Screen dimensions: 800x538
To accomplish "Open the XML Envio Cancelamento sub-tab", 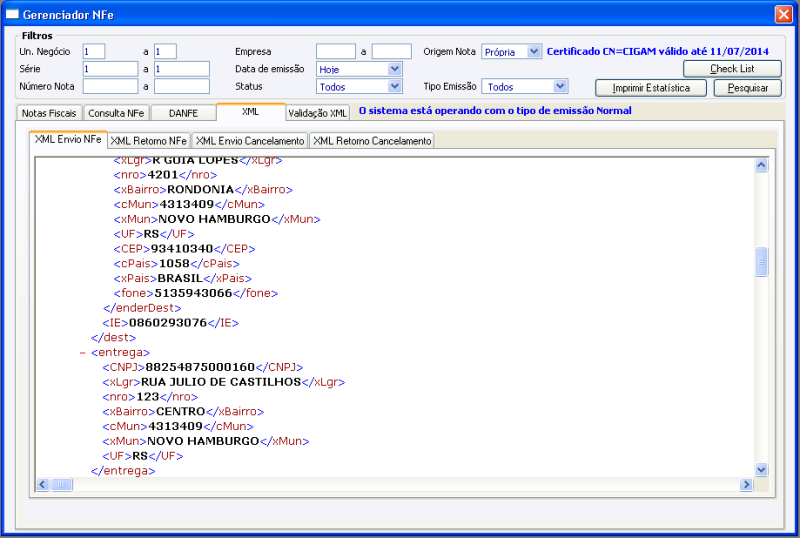I will (x=250, y=140).
